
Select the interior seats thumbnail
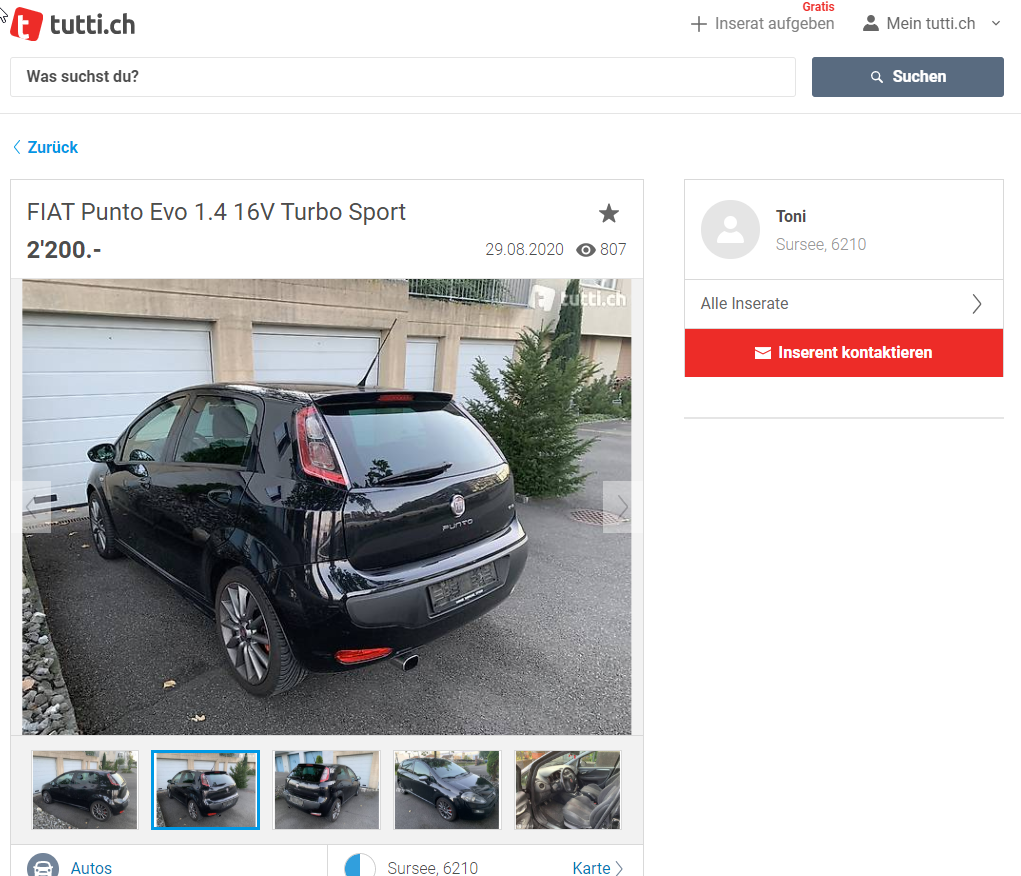point(568,789)
